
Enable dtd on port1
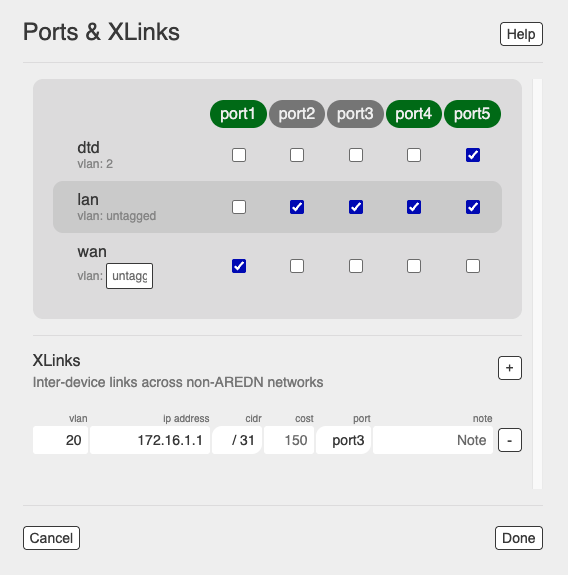(x=239, y=155)
